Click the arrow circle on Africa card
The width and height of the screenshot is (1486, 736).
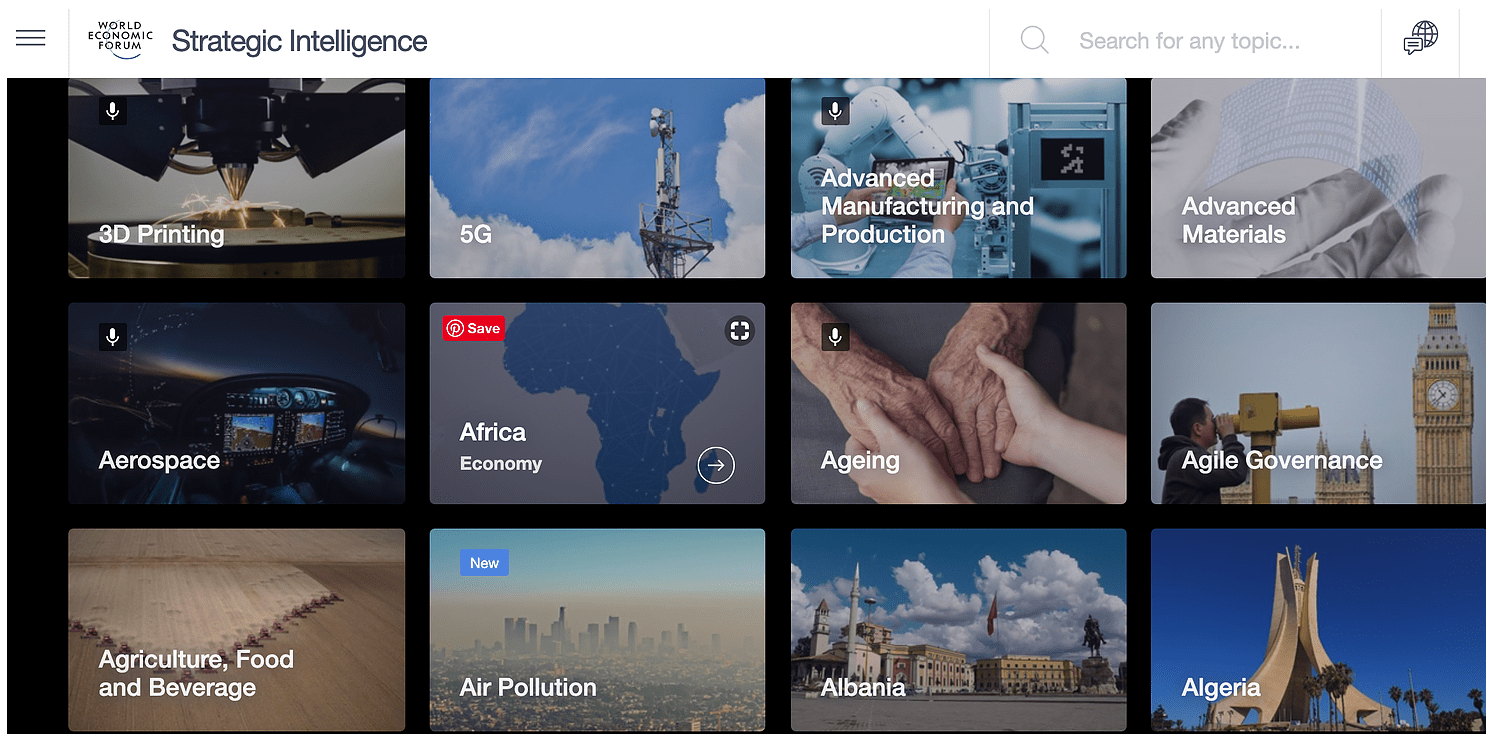(716, 464)
